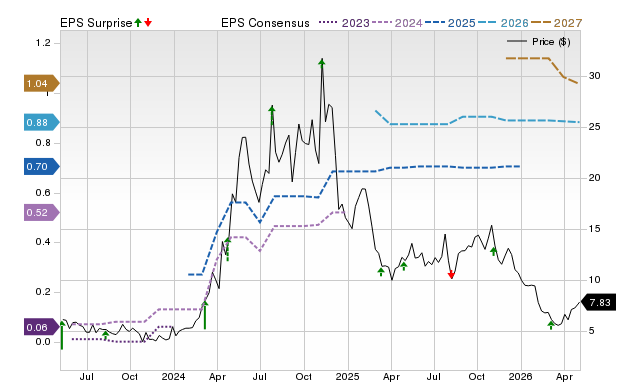
Task: Click the lavender 0.52 value tag
Action: click(42, 213)
